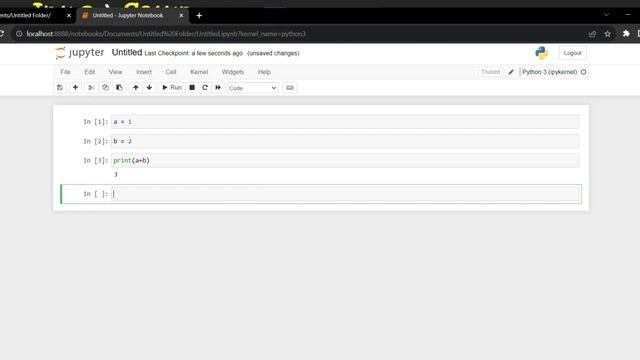Save the notebook with the floppy disk icon

(x=60, y=87)
